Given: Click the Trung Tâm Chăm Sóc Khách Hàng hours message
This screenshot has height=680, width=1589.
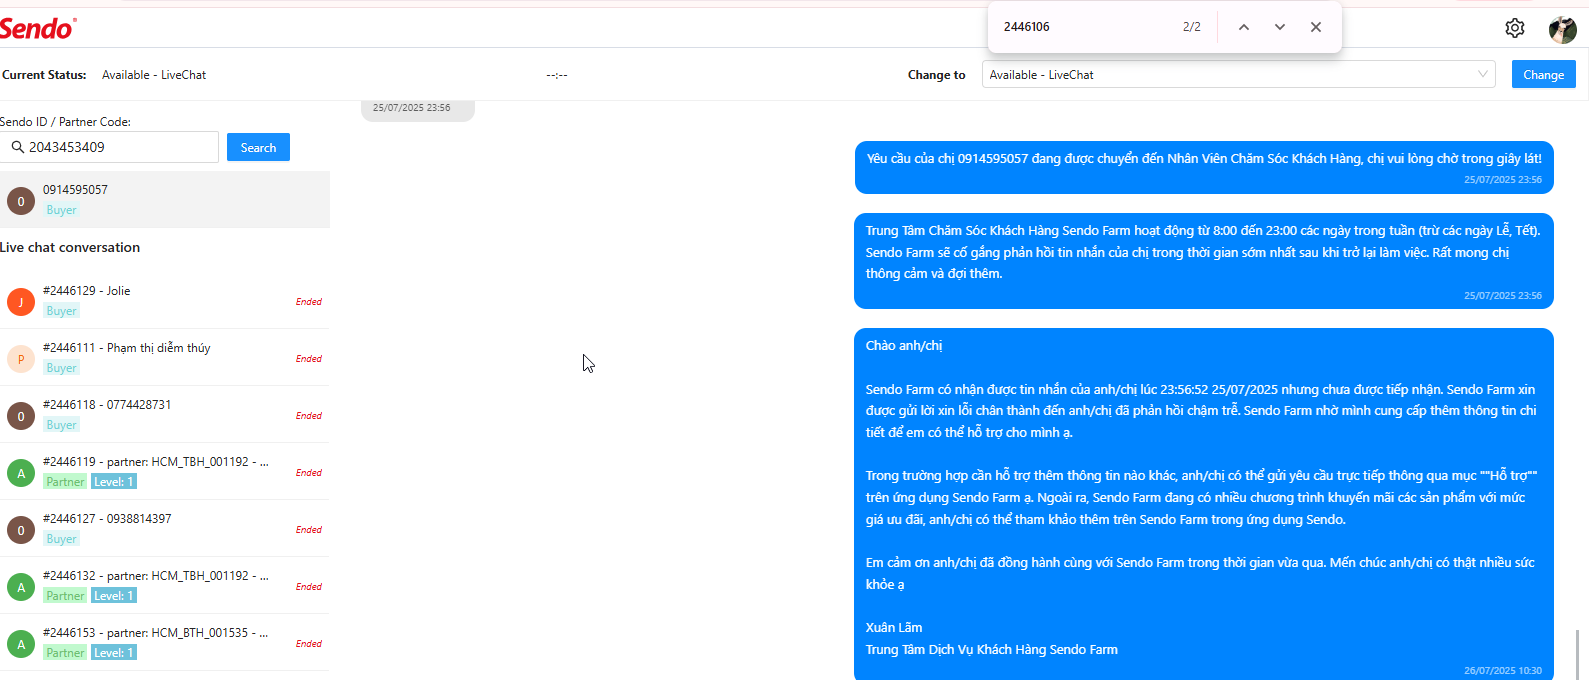Looking at the screenshot, I should tap(1204, 261).
